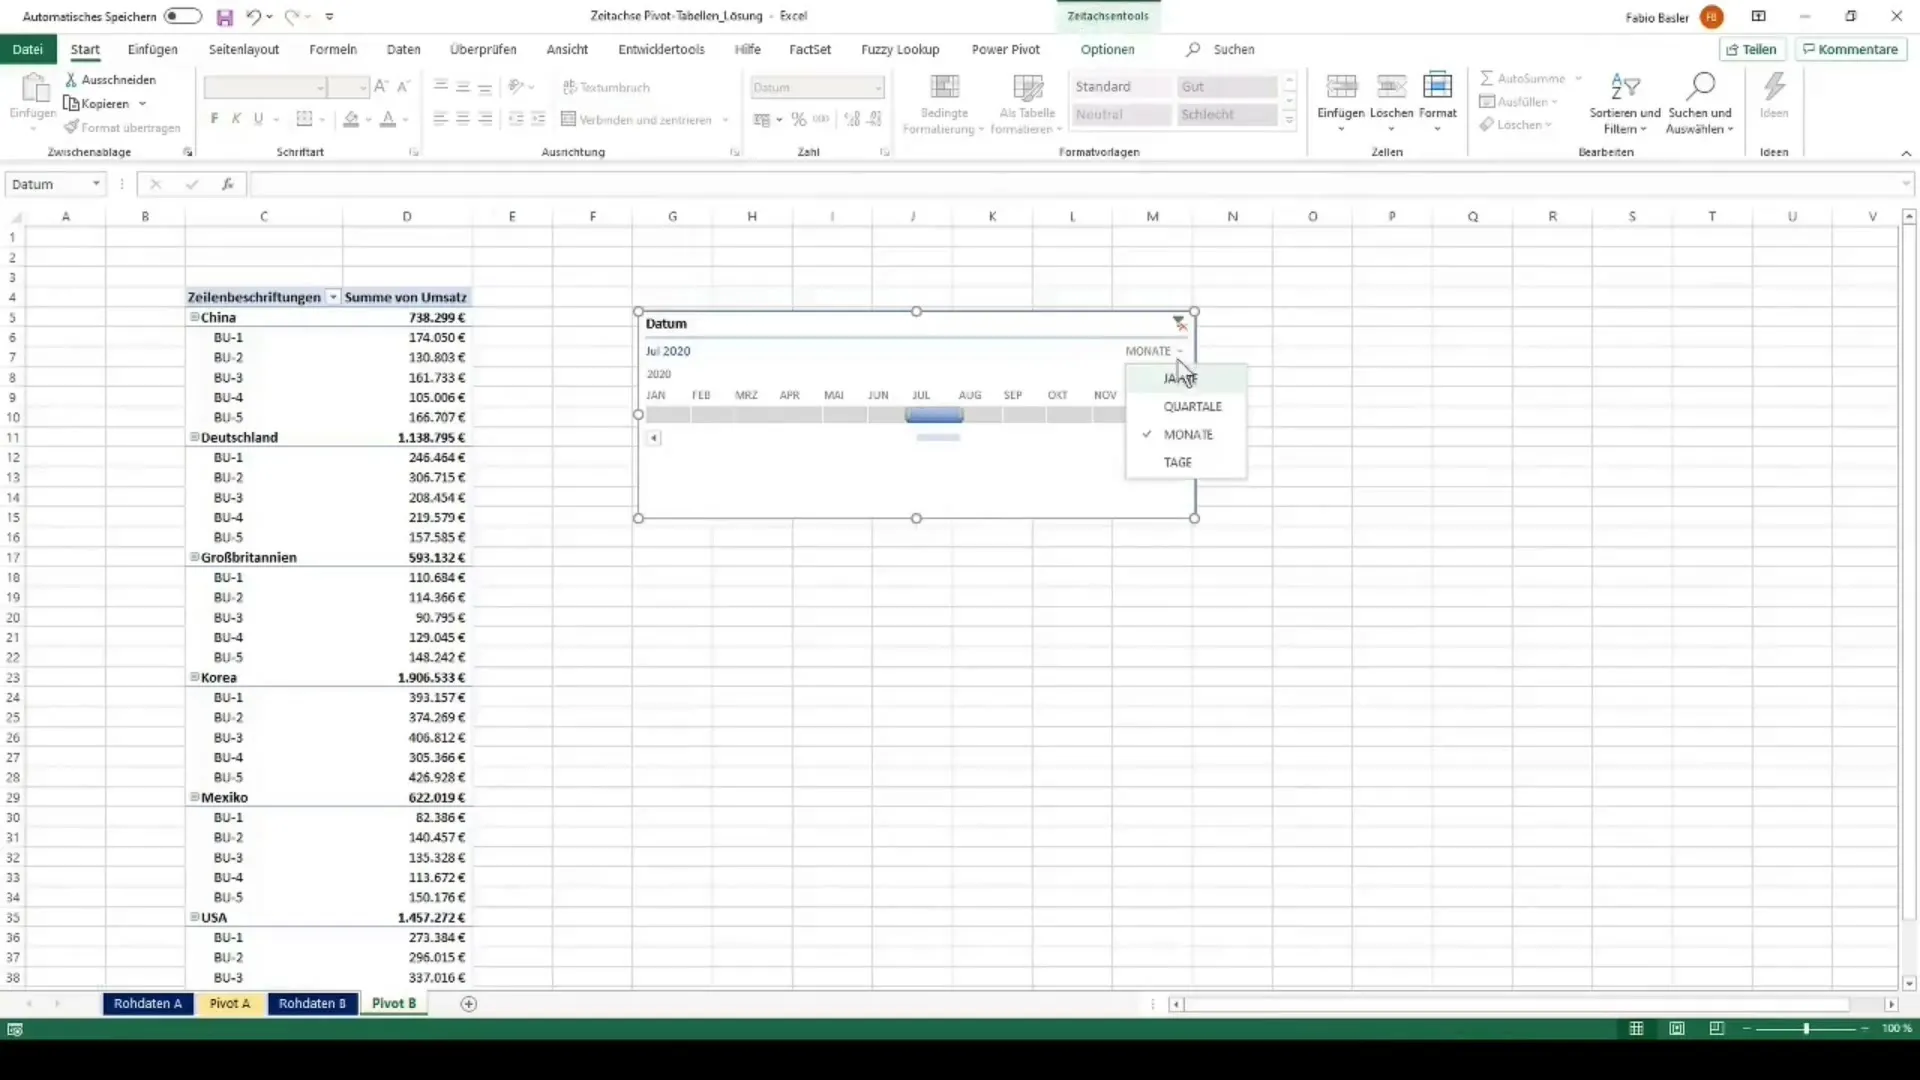Click the zoom in plus icon
Viewport: 1920px width, 1080px height.
click(1865, 1029)
